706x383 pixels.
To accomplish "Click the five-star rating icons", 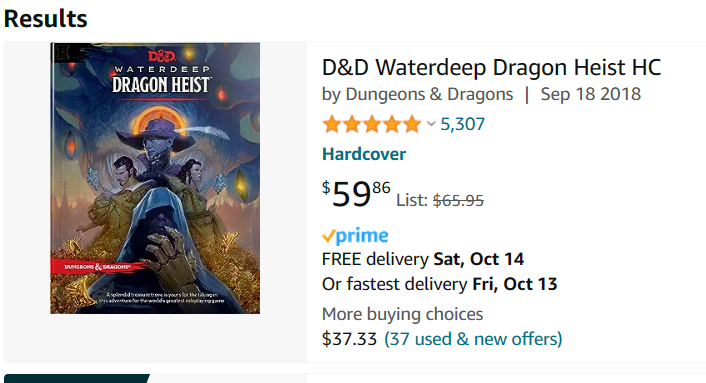I will 371,124.
